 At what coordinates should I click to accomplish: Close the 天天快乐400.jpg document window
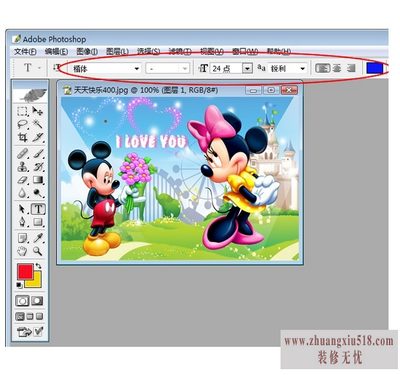pyautogui.click(x=289, y=90)
